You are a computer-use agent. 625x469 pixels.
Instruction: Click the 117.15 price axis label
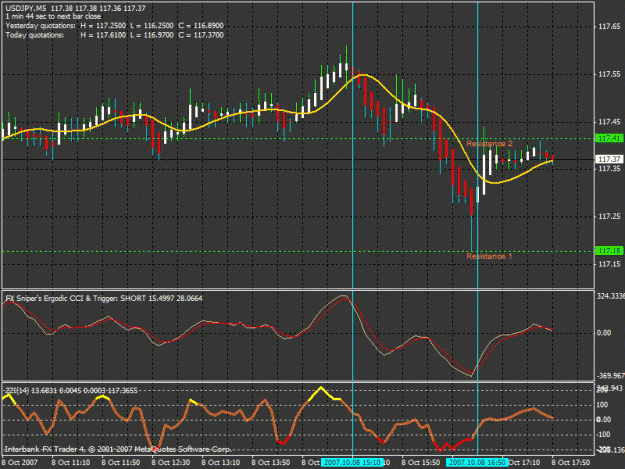click(609, 264)
